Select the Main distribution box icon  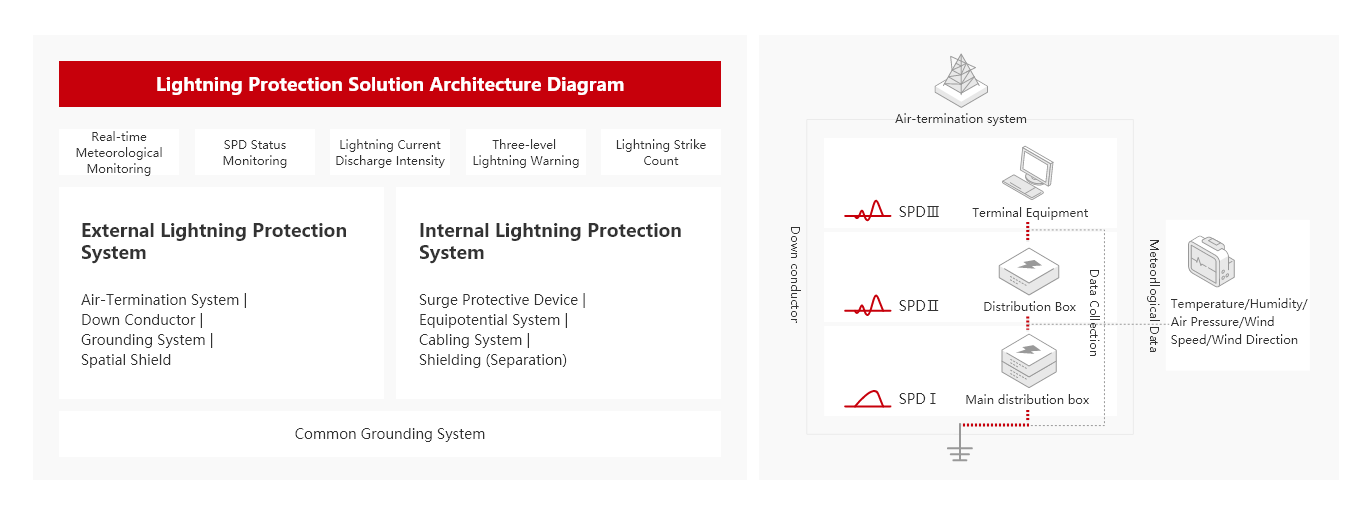[1029, 363]
